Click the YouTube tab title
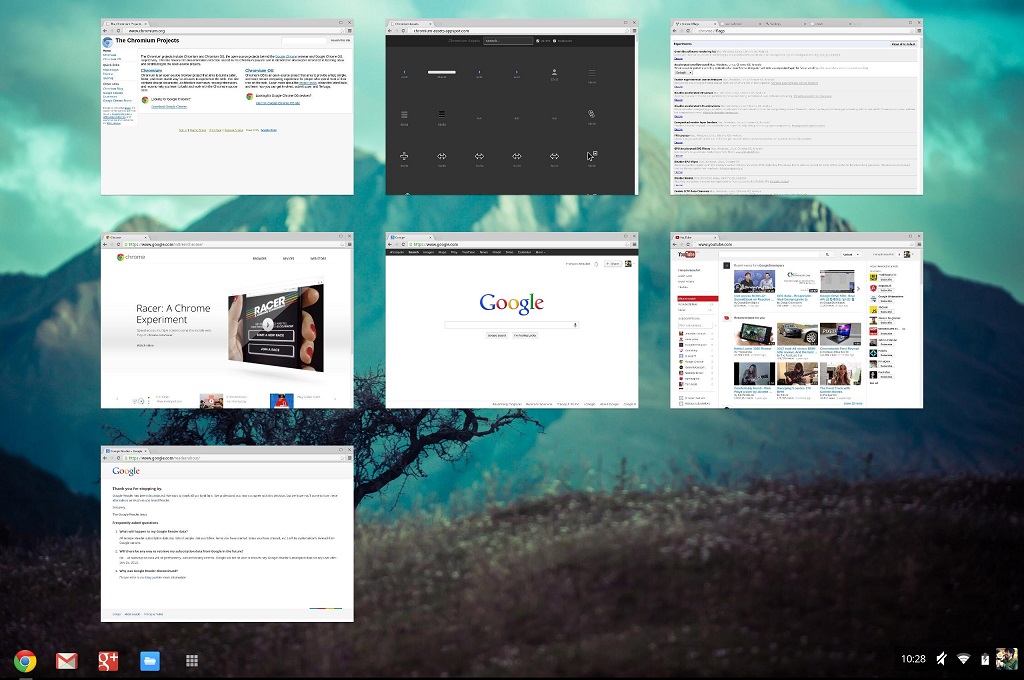This screenshot has height=680, width=1024. (x=689, y=236)
